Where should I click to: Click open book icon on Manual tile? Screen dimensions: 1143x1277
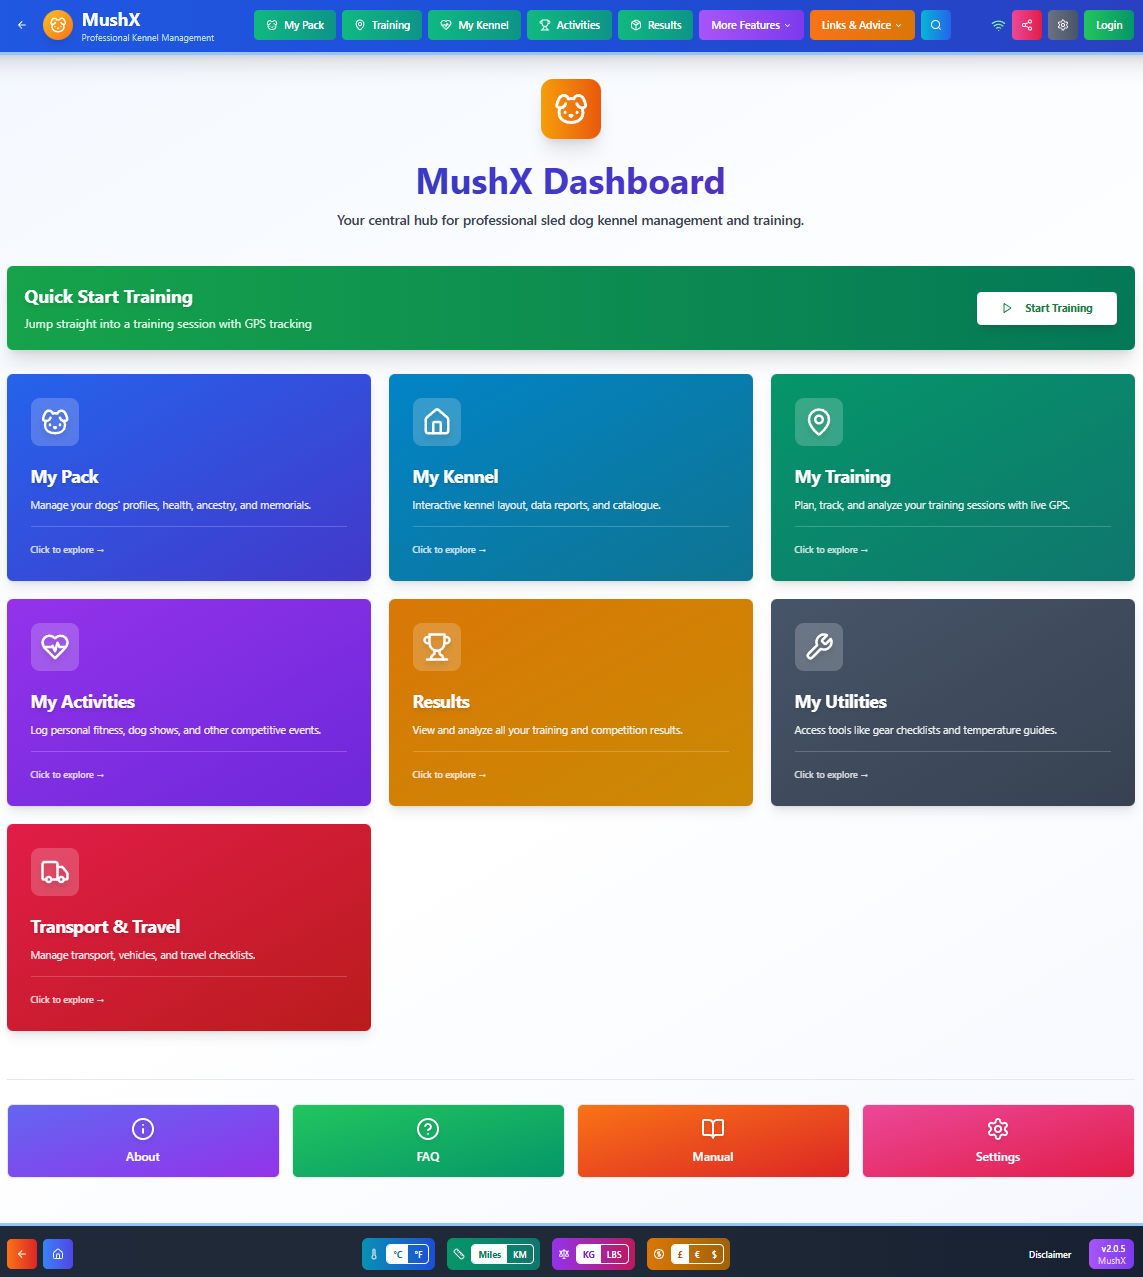713,1129
